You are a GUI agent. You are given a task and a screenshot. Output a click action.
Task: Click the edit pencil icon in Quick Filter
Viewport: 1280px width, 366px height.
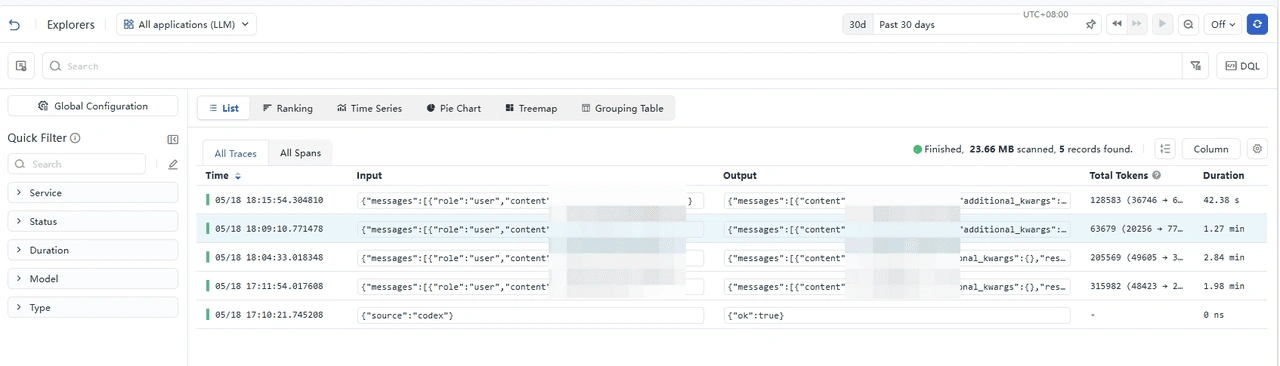tap(172, 164)
